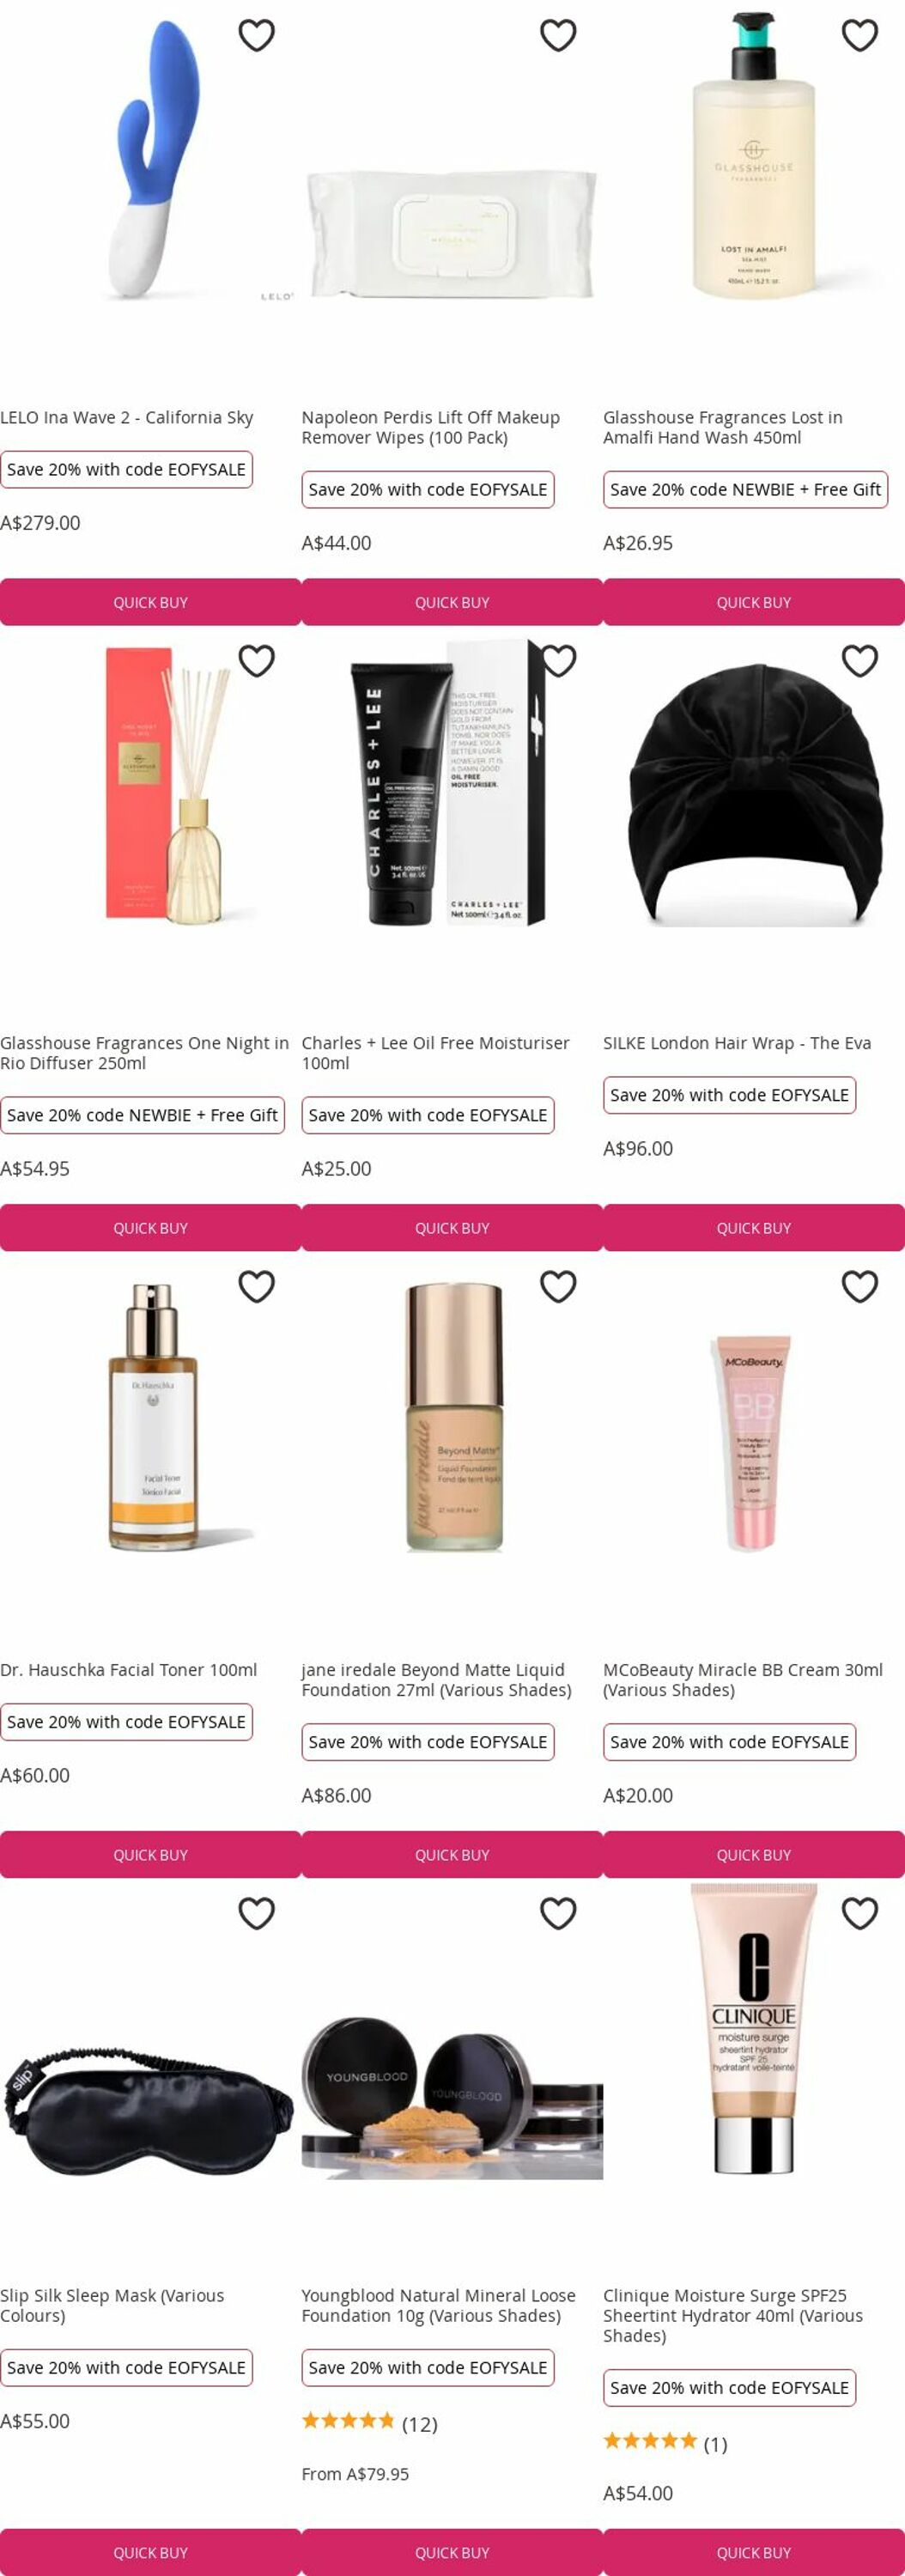Quick buy the Glasshouse Lost in Amalfi Hand Wash
This screenshot has width=905, height=2576.
coord(754,602)
